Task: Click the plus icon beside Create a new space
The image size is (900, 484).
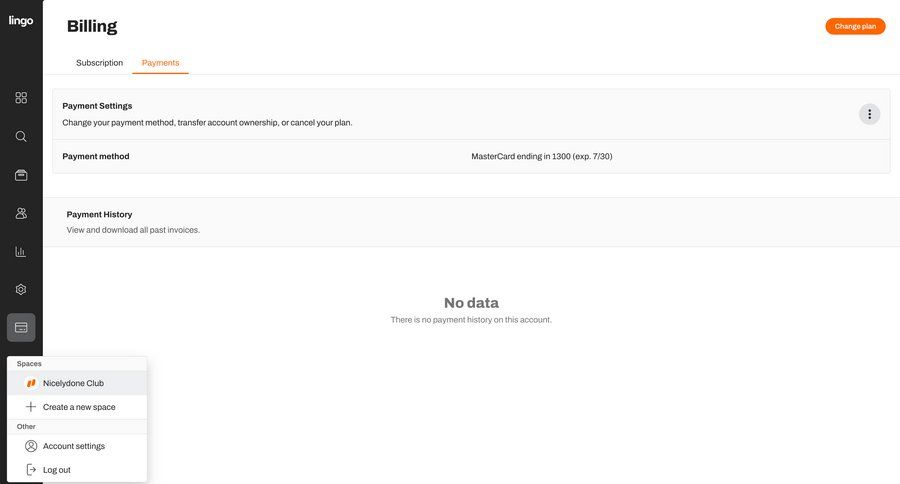Action: tap(31, 406)
